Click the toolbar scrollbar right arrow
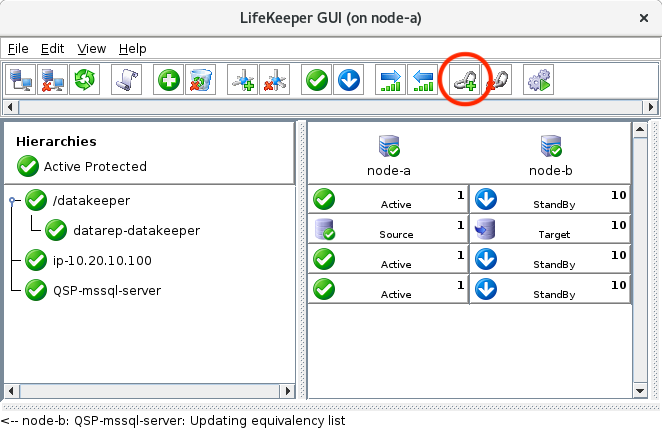This screenshot has height=428, width=662. click(x=651, y=107)
